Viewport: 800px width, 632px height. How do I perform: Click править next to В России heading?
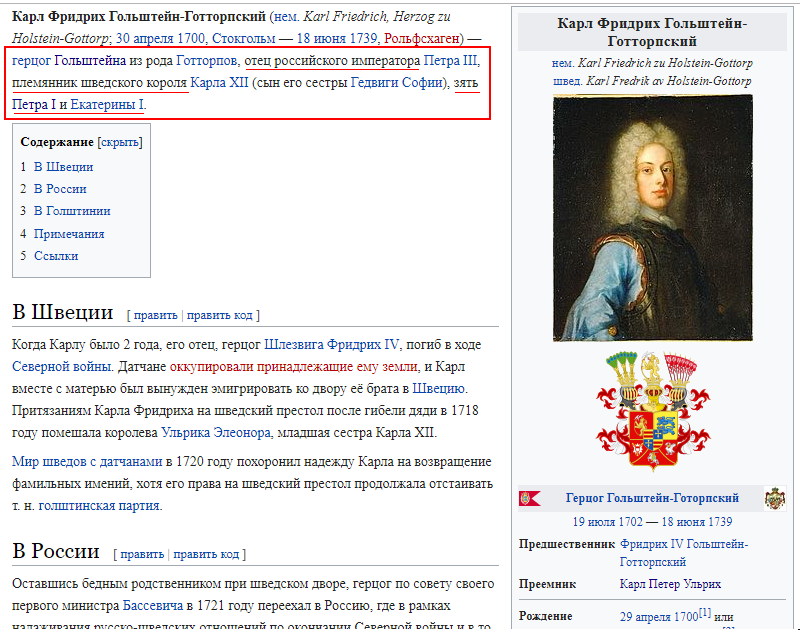[142, 554]
